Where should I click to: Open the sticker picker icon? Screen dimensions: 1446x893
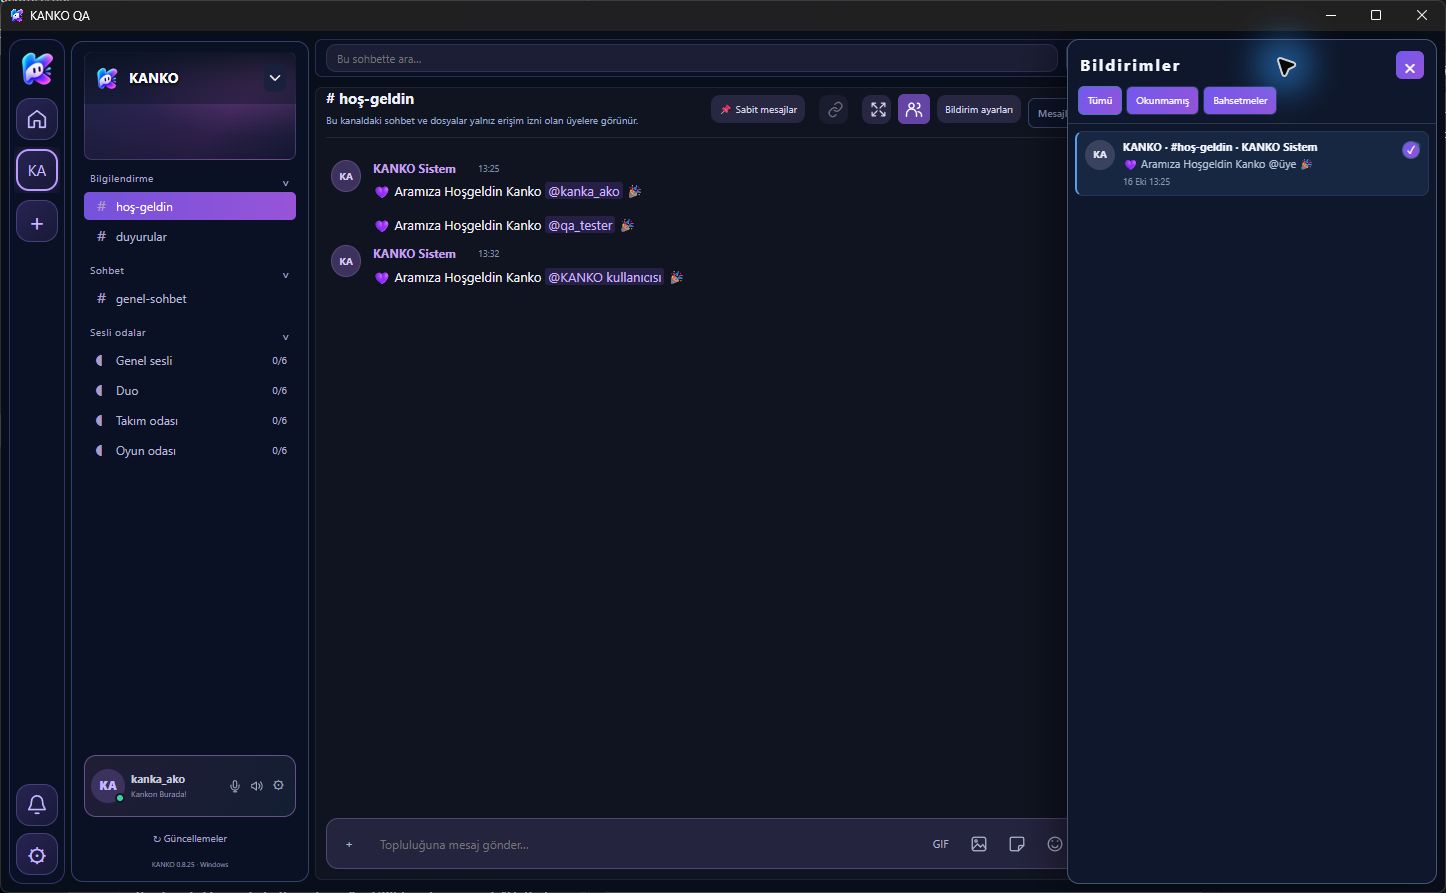tap(1017, 845)
